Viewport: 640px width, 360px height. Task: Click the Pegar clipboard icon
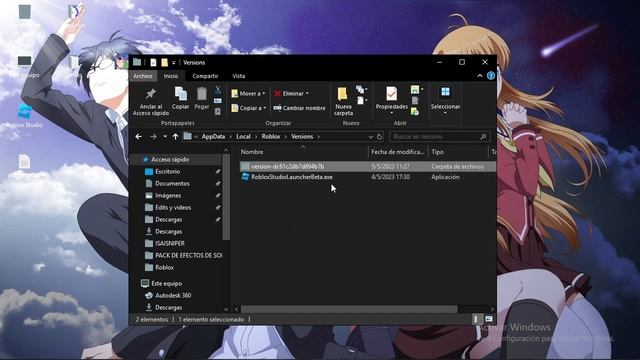point(202,94)
